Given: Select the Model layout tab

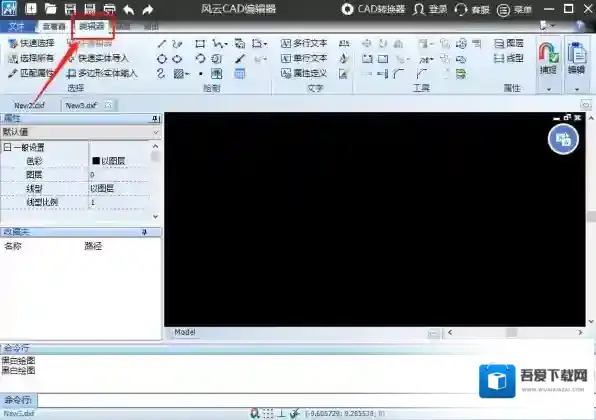Looking at the screenshot, I should [185, 332].
